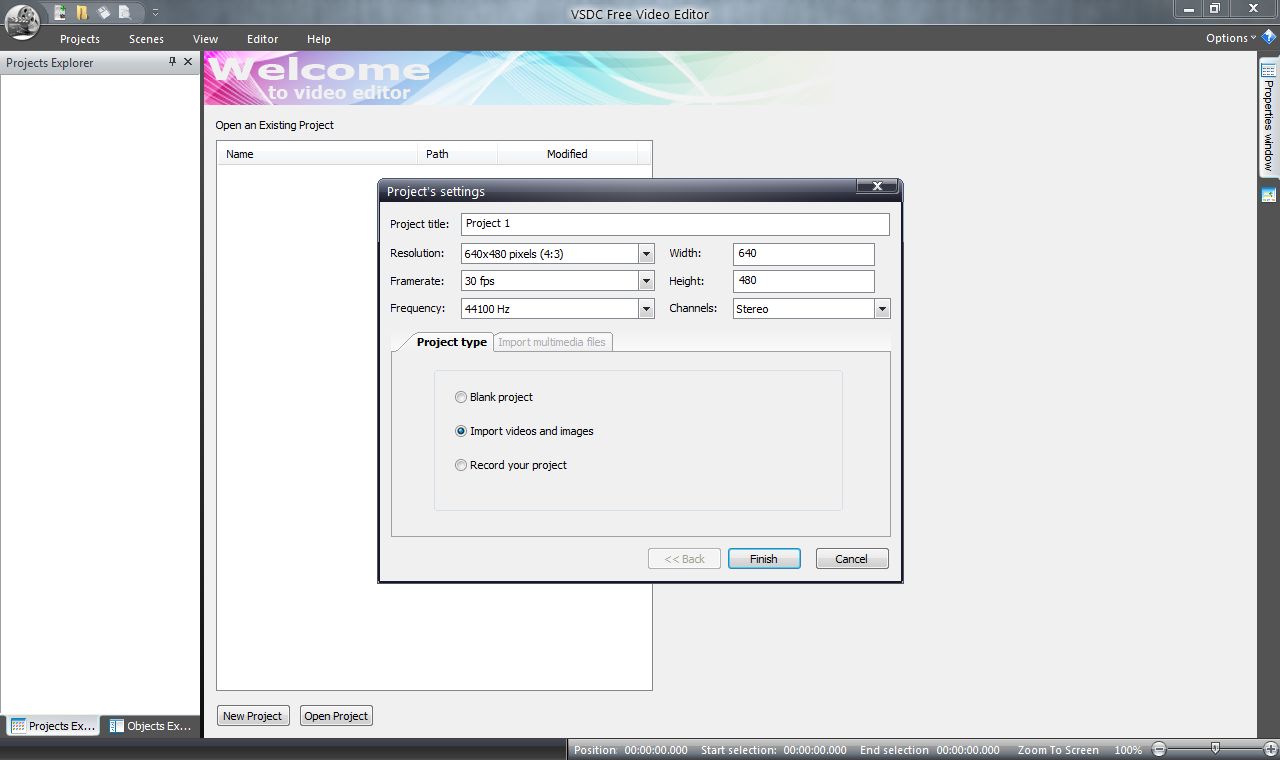
Task: Click the blue help diamond icon
Action: pos(1269,38)
